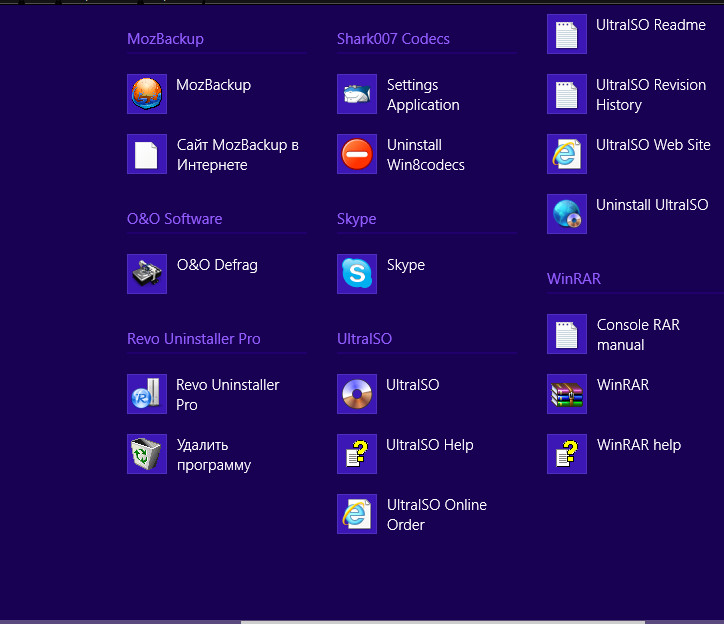Select the Skype group header
Screen dimensions: 724x624
(356, 219)
